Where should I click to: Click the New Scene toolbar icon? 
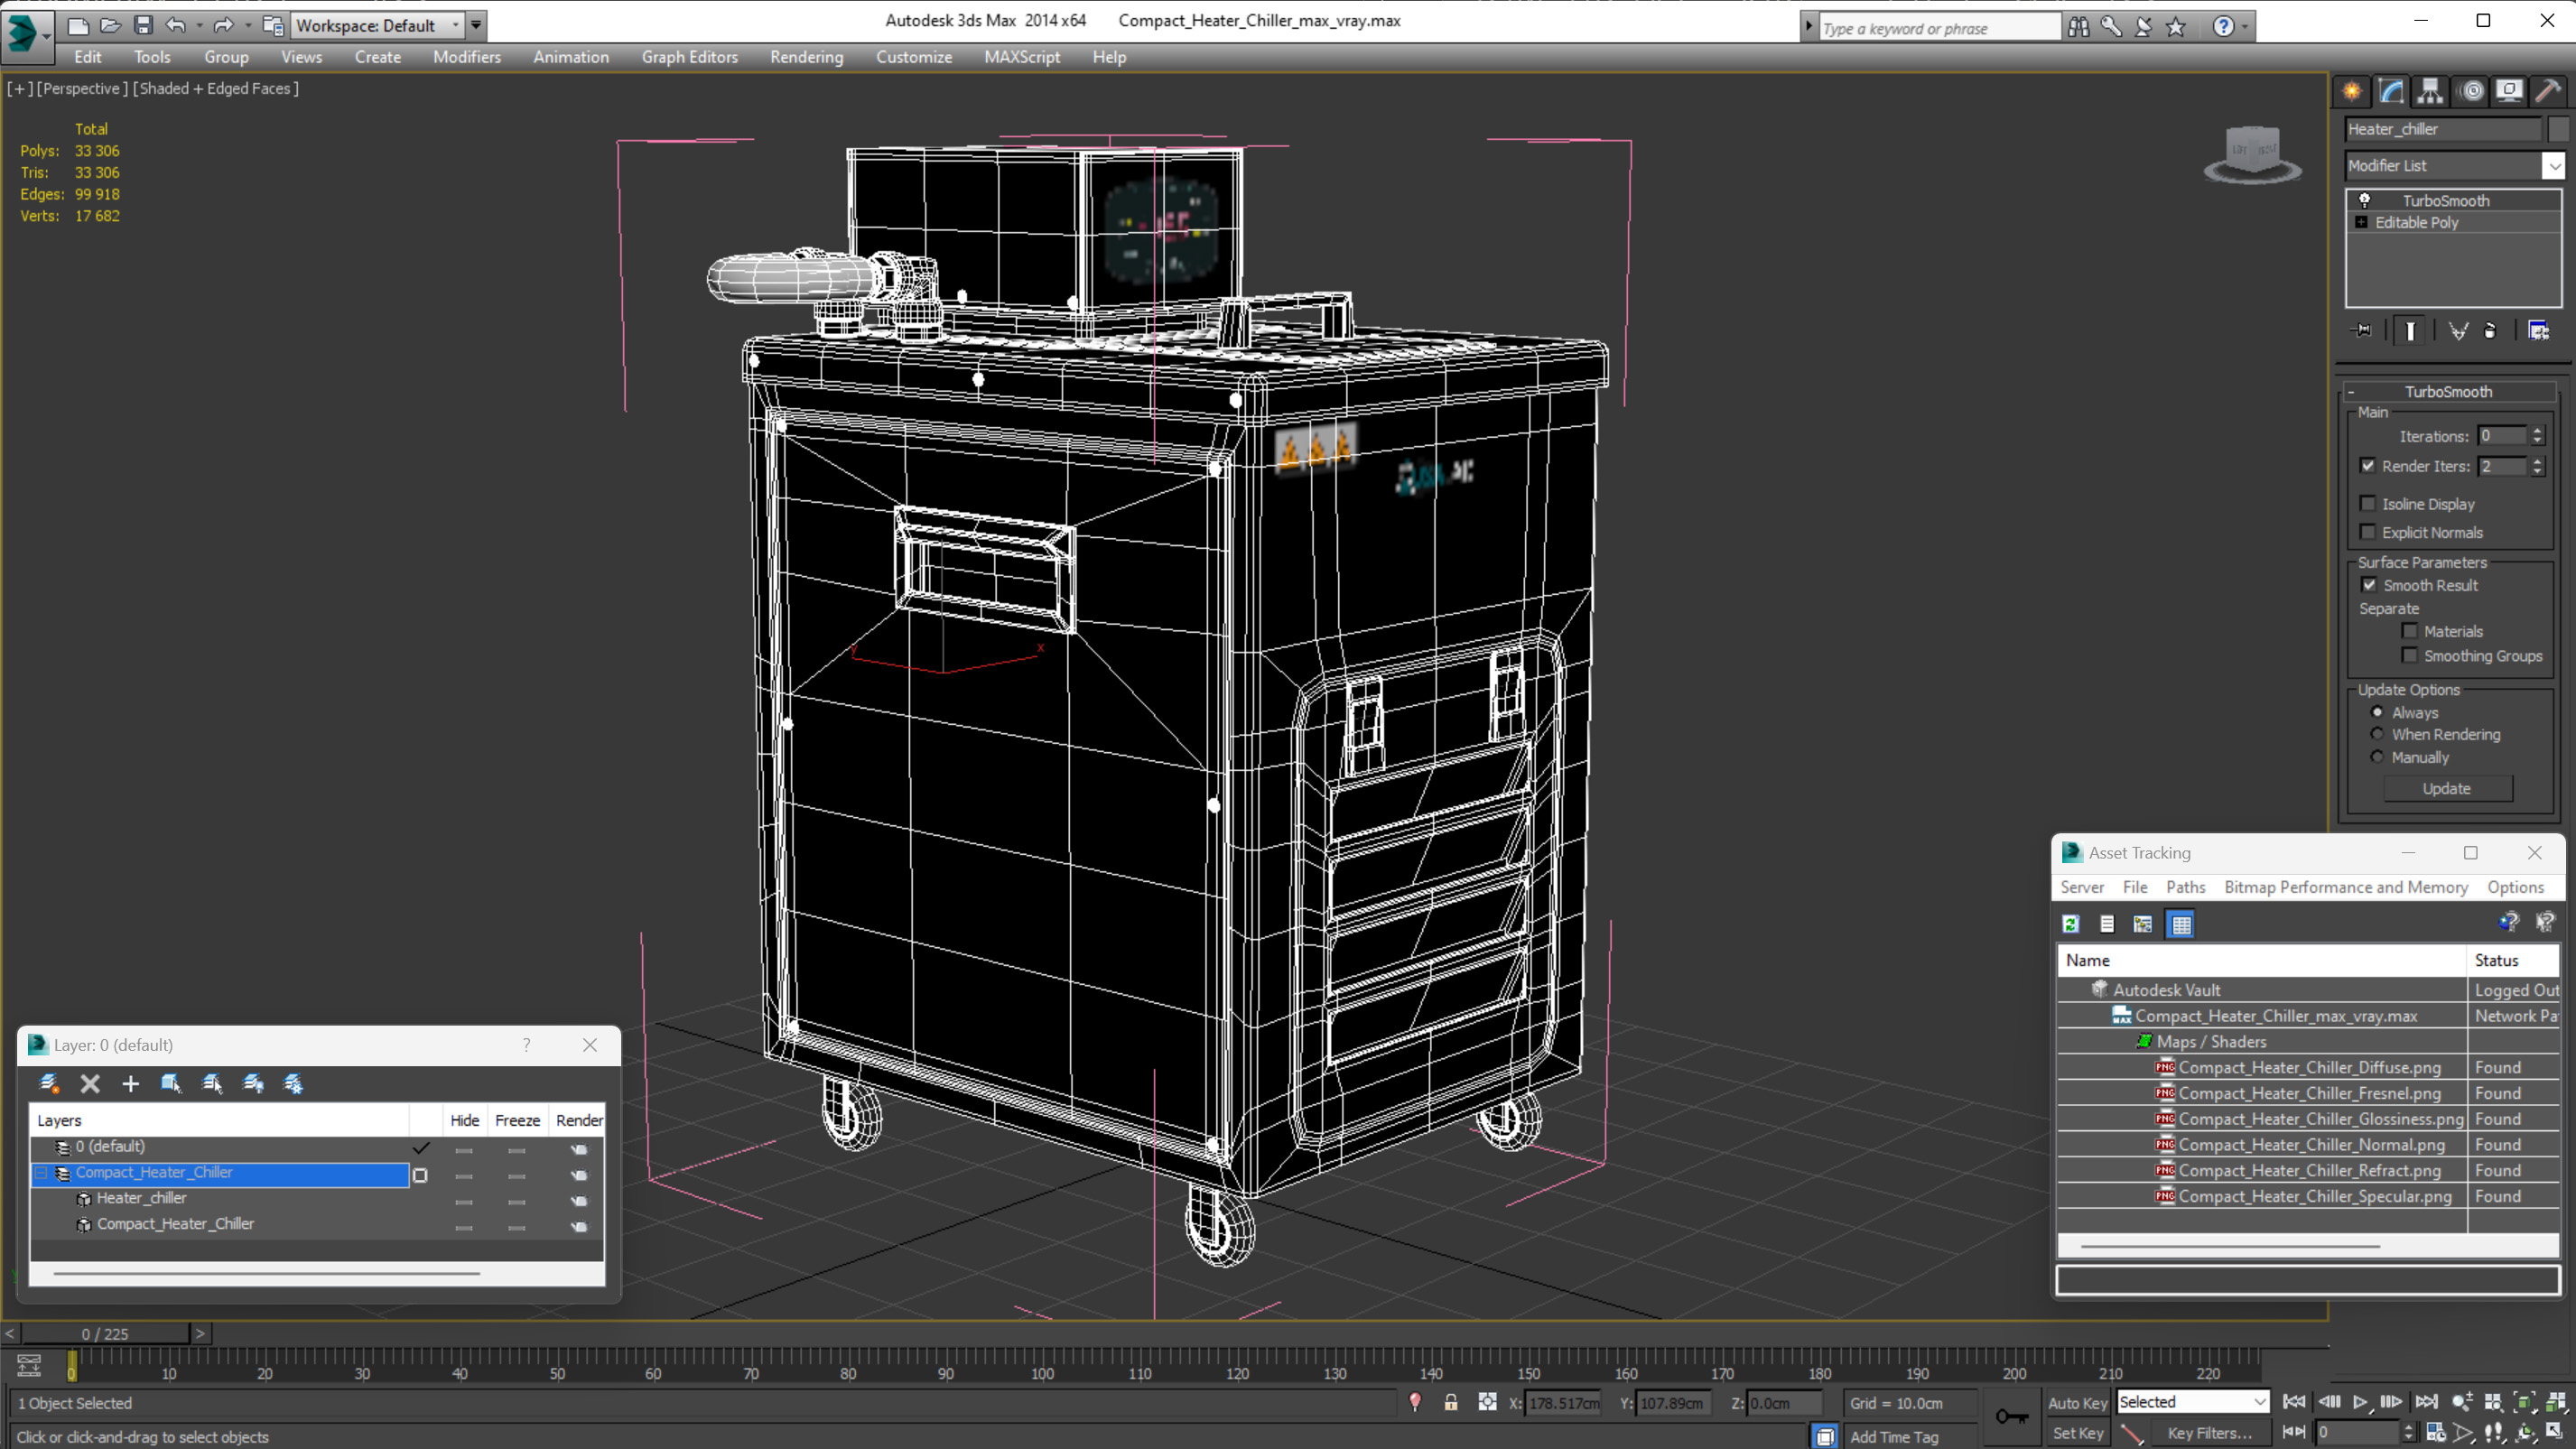pos(78,25)
